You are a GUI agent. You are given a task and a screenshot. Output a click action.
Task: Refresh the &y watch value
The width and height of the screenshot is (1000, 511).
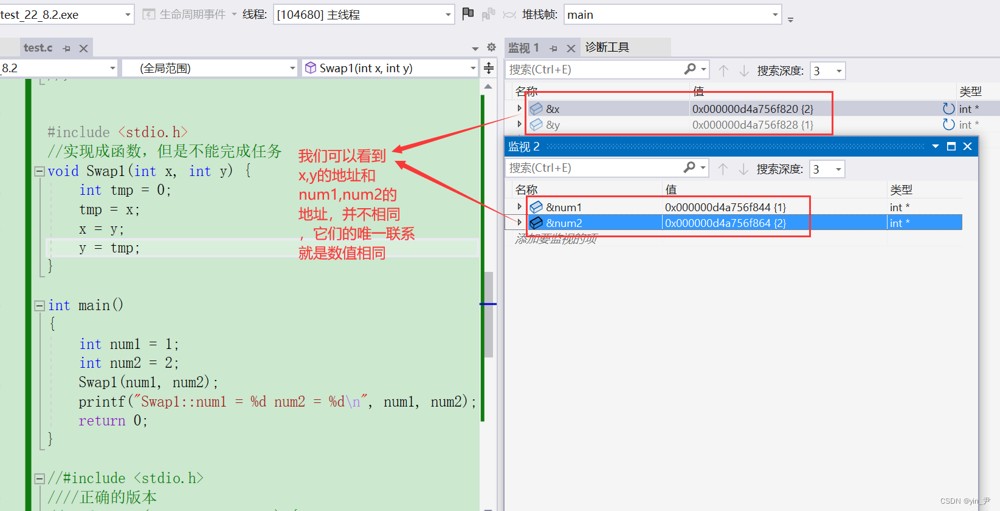[x=948, y=124]
